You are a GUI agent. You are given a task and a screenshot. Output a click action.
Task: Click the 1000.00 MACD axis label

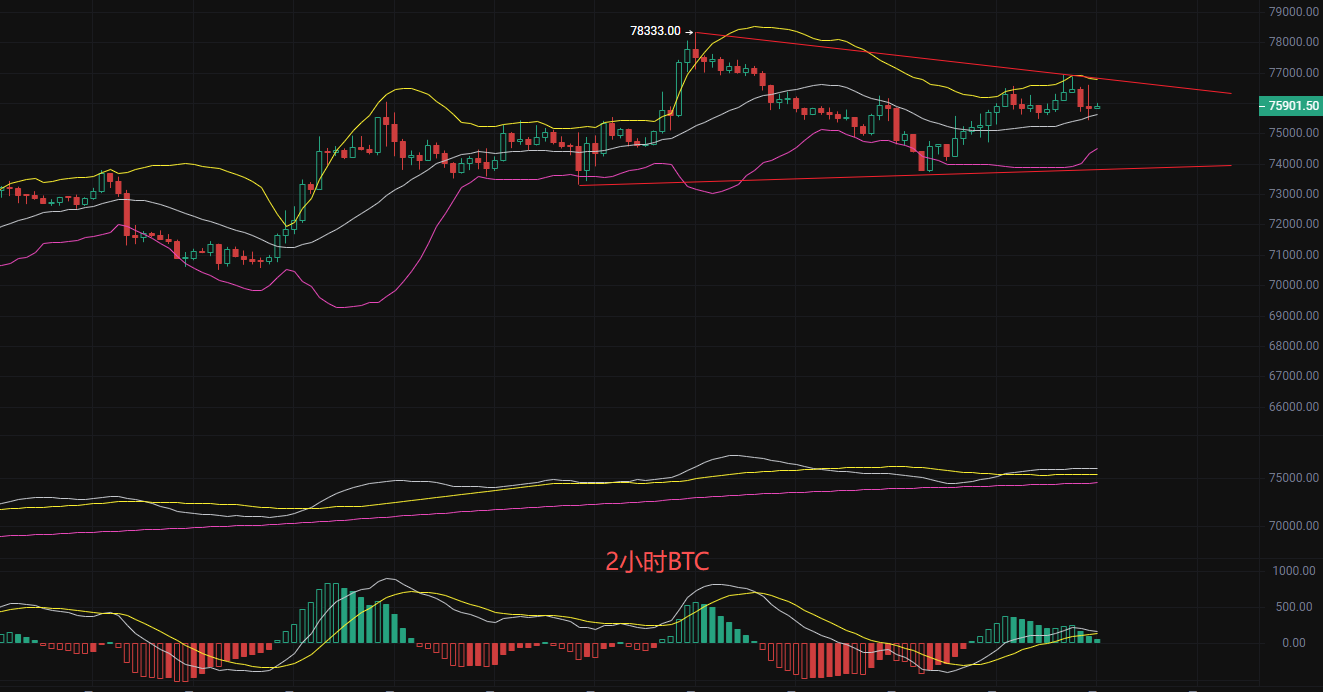tap(1296, 571)
